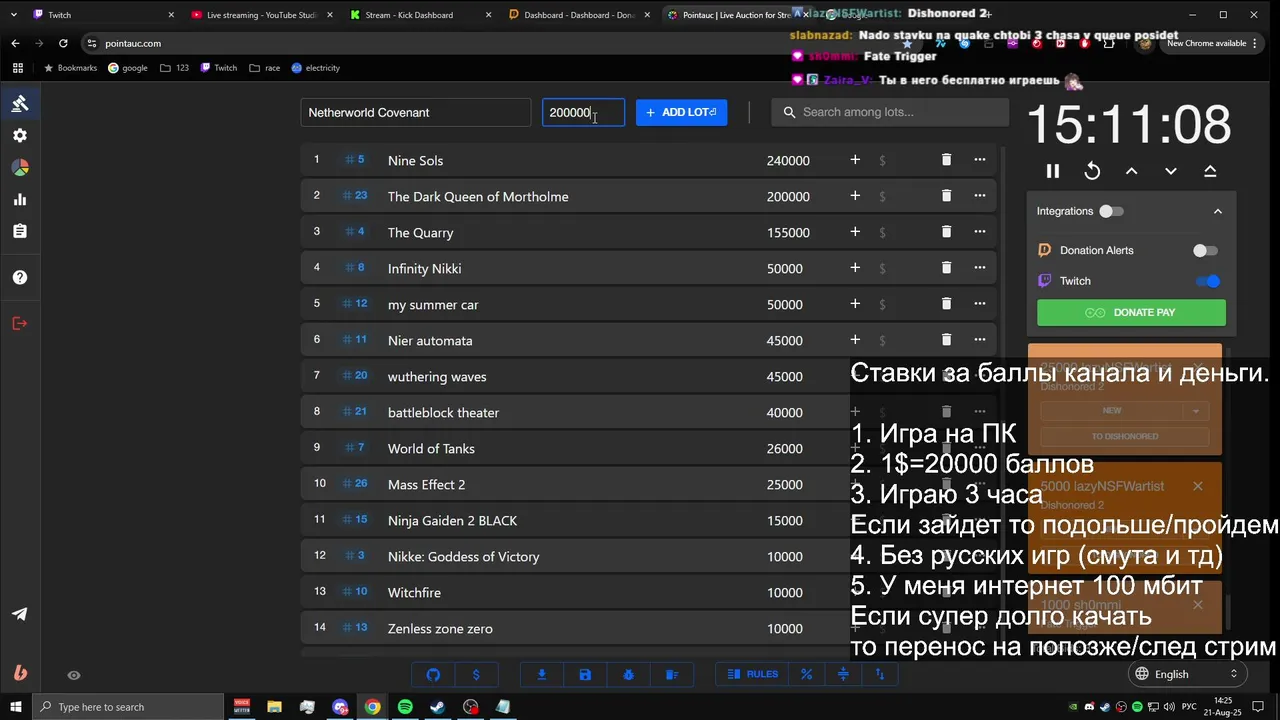This screenshot has height=720, width=1280.
Task: Open statistics bar-chart icon in sidebar
Action: [x=20, y=199]
